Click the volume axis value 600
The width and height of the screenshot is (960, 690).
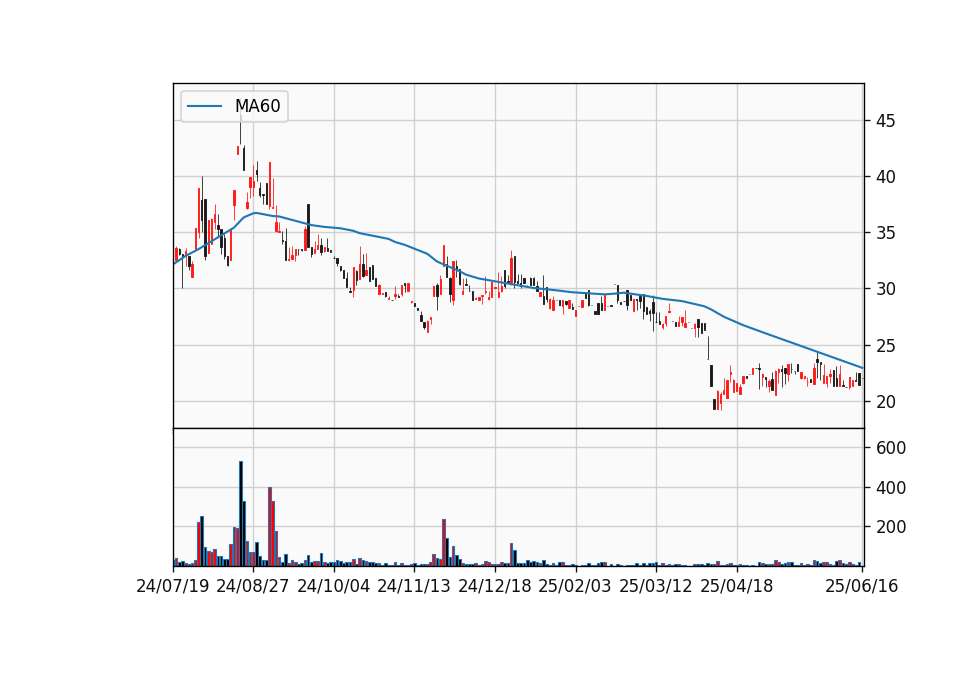coord(891,448)
